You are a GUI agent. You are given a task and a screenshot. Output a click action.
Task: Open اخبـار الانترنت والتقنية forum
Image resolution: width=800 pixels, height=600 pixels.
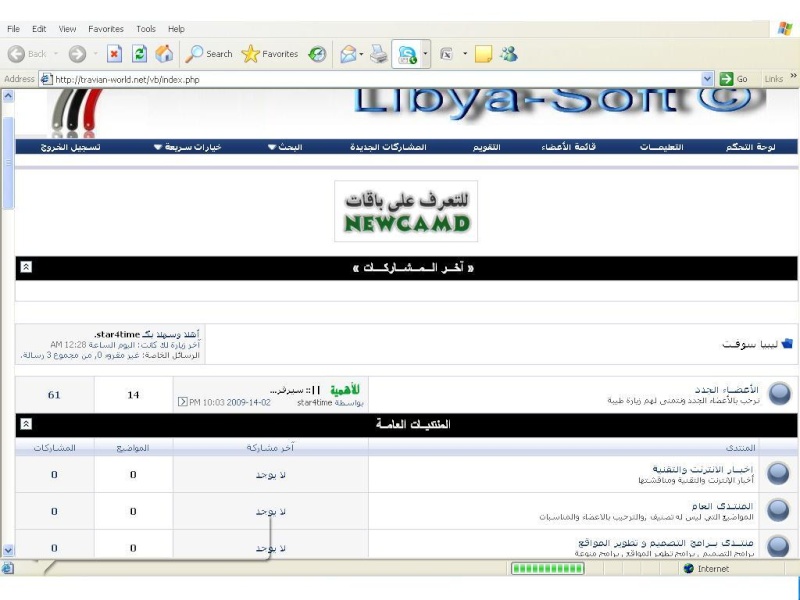tap(703, 469)
